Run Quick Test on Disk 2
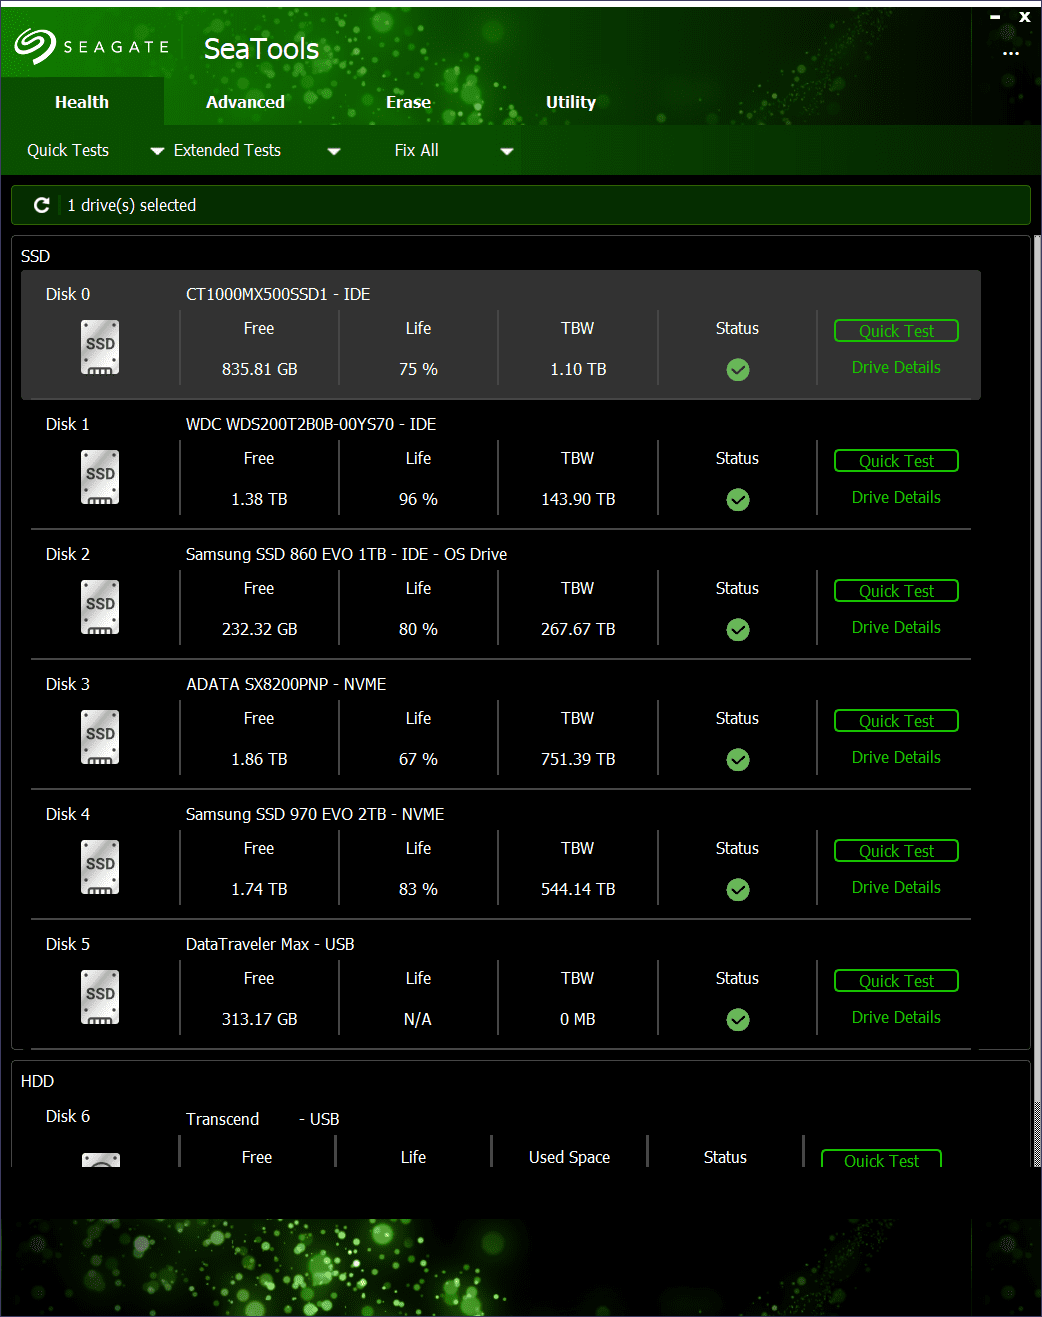This screenshot has height=1317, width=1042. (896, 591)
